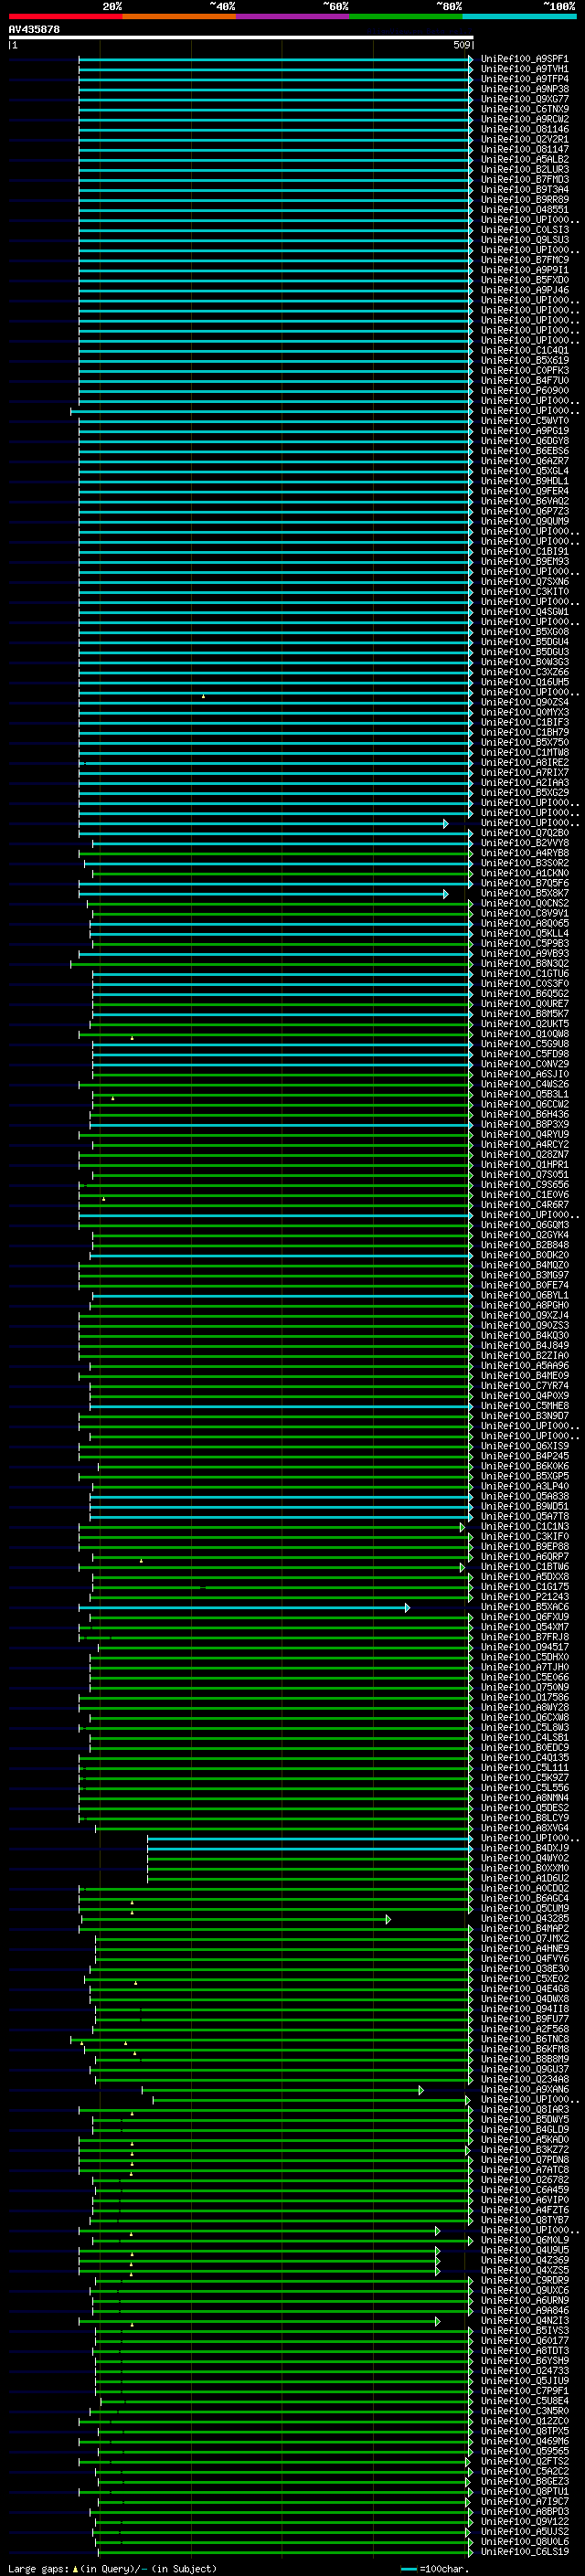Select hit label UniRef100_C7P9F1
Image resolution: width=585 pixels, height=2576 pixels.
(x=524, y=2390)
